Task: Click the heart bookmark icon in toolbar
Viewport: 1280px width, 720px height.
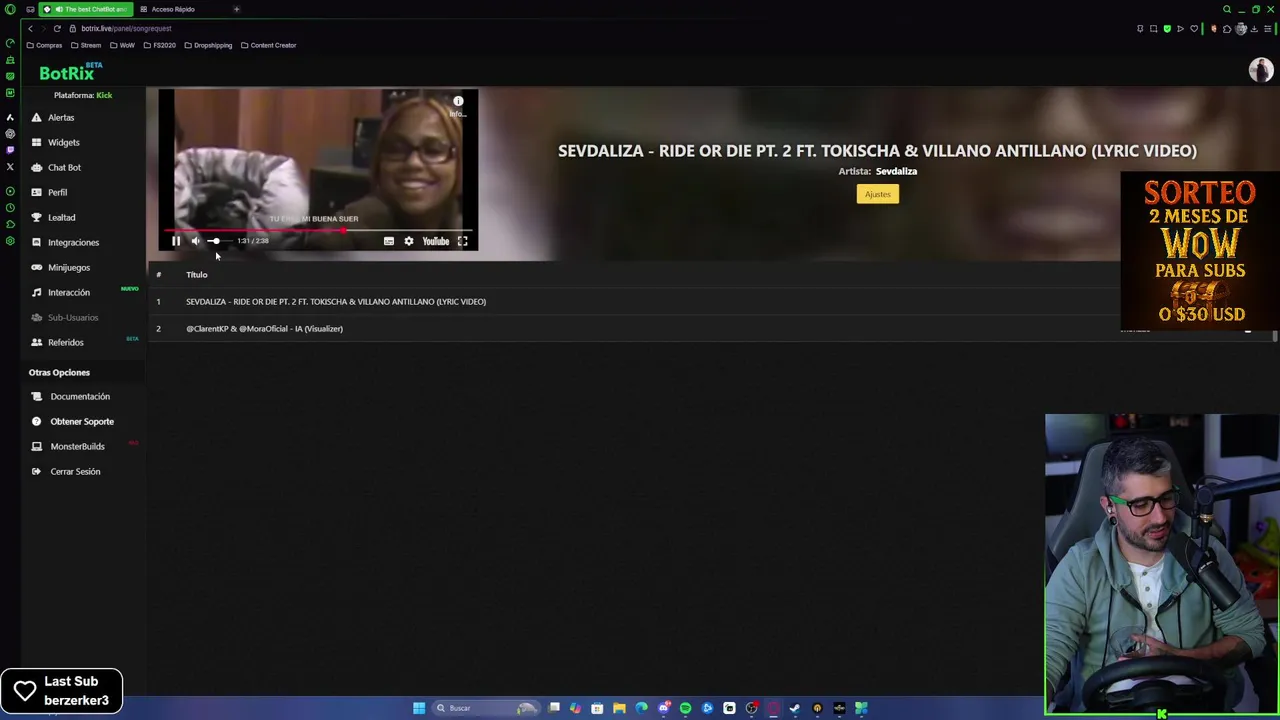Action: click(1194, 29)
